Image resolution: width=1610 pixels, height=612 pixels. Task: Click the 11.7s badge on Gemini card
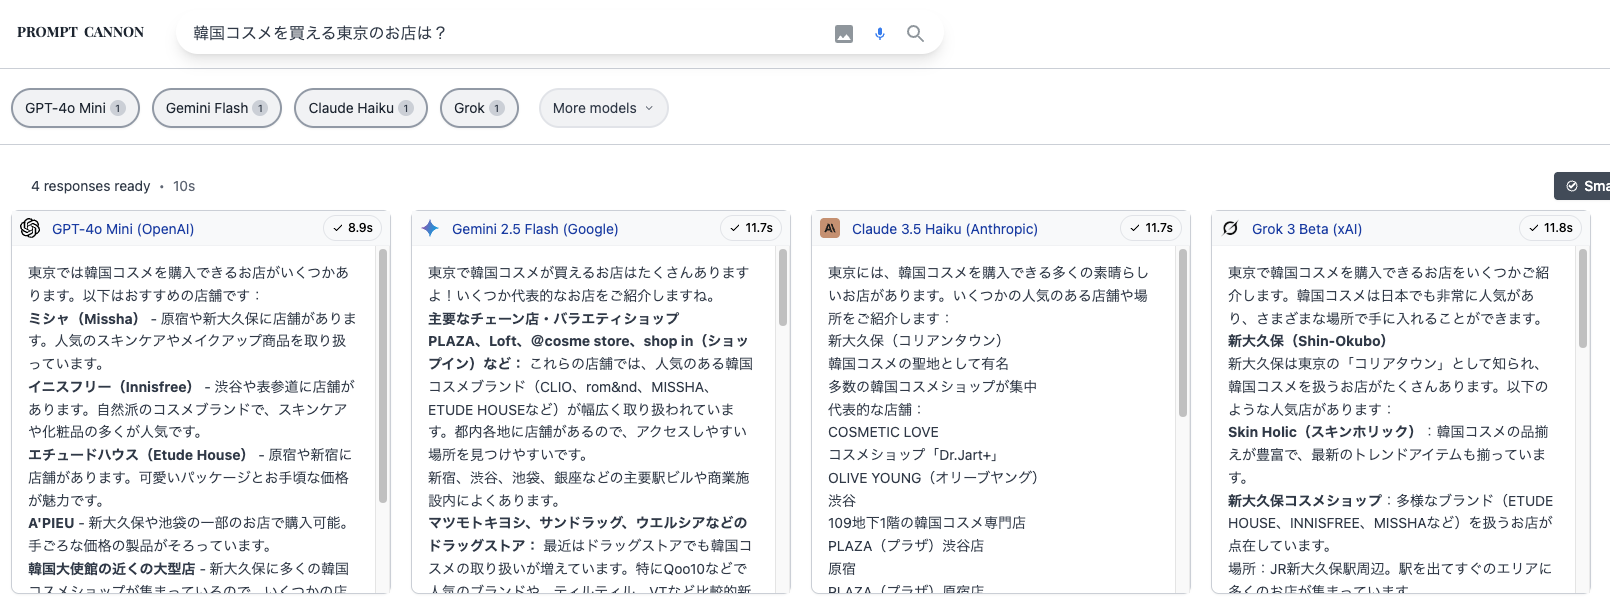pyautogui.click(x=751, y=228)
